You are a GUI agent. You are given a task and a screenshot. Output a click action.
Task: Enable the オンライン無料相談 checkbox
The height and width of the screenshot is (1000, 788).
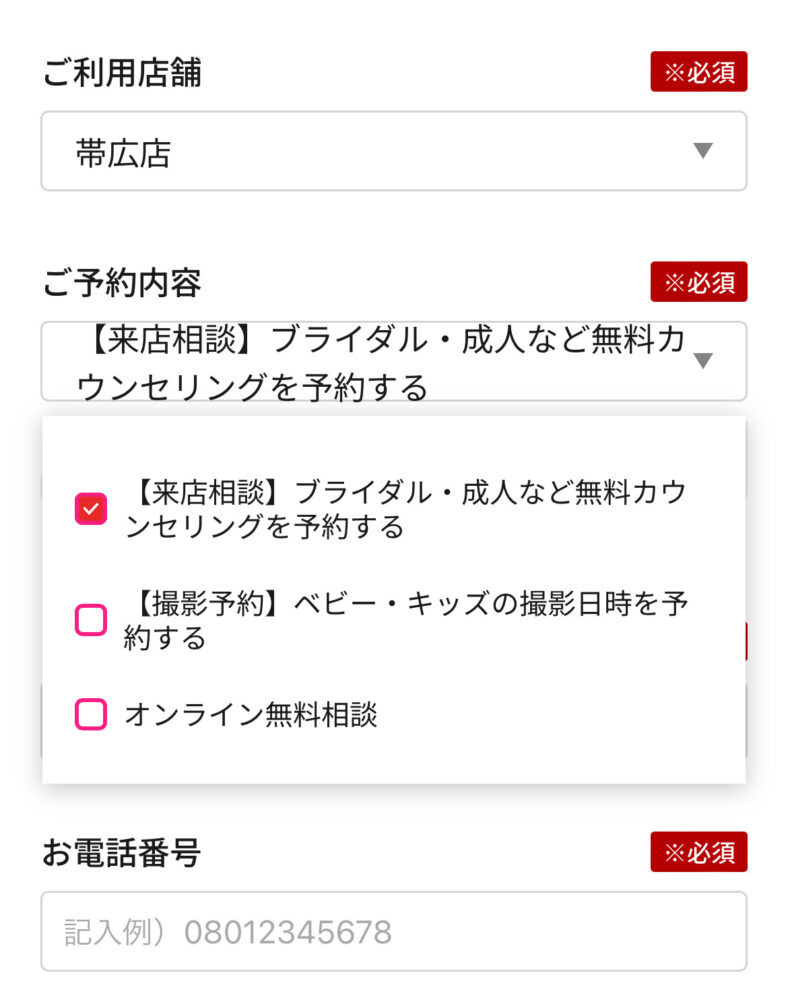(x=91, y=714)
